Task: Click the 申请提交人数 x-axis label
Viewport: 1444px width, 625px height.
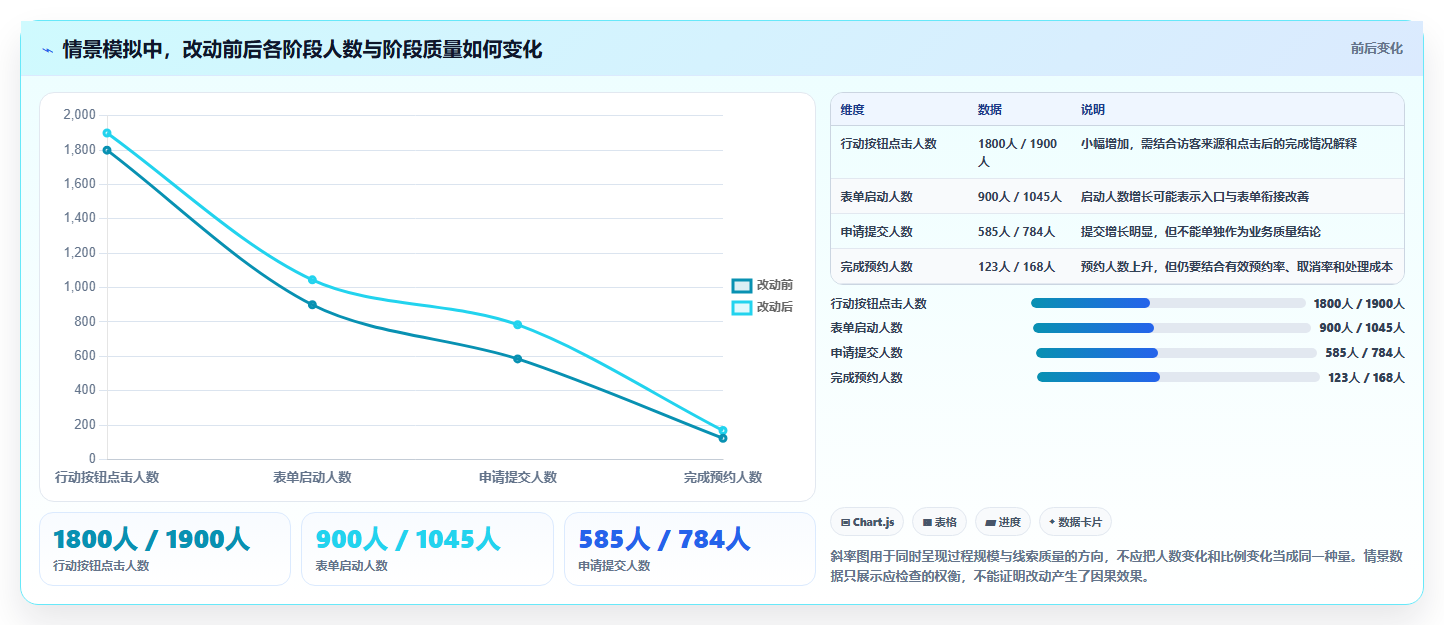Action: 517,478
